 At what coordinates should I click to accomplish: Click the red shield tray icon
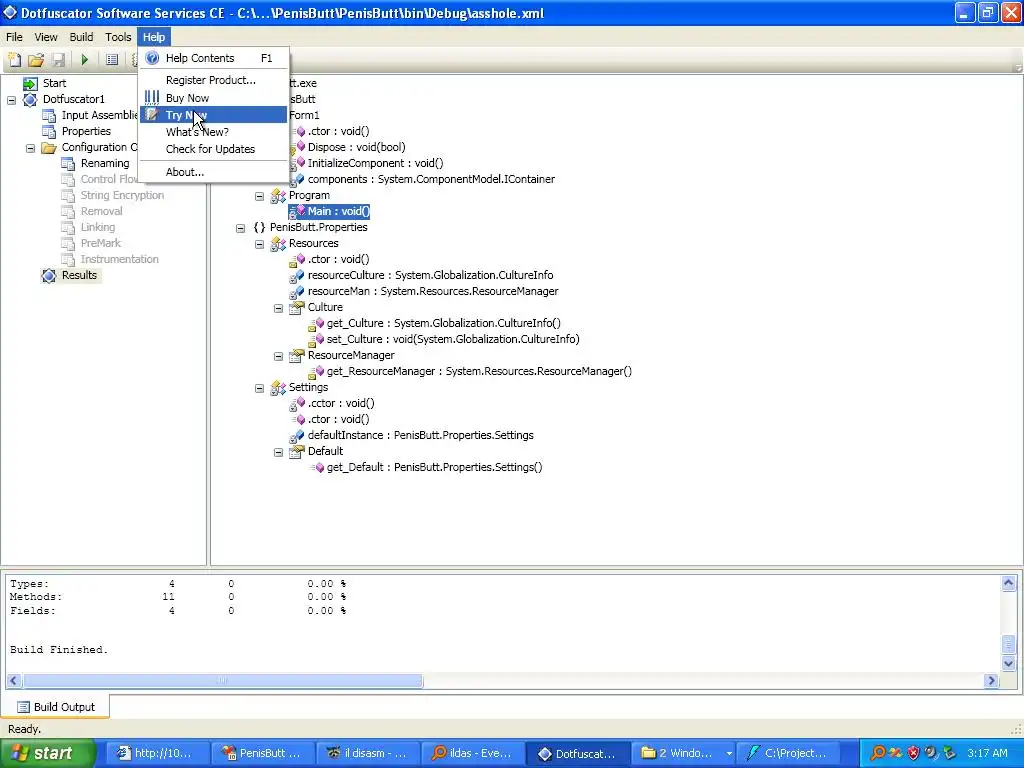point(914,753)
